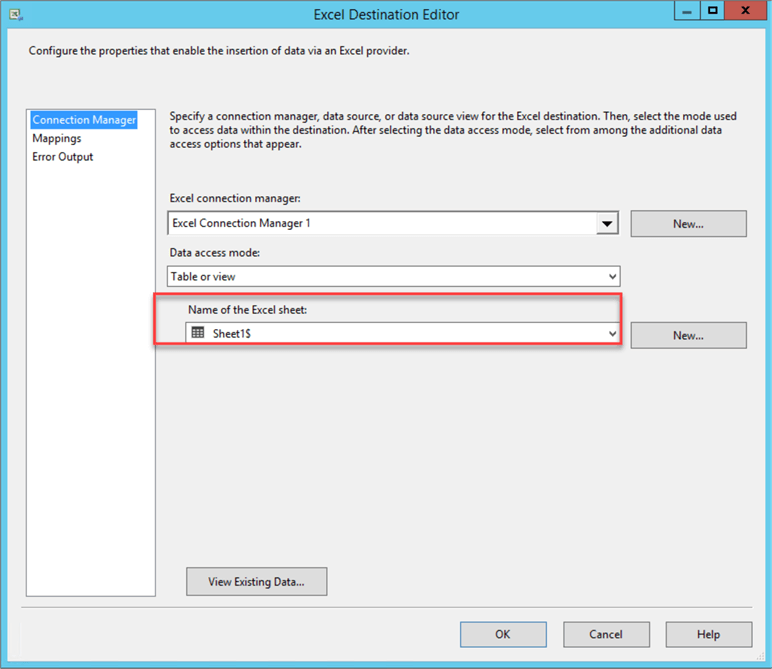Open the Mappings page
772x669 pixels.
point(57,139)
